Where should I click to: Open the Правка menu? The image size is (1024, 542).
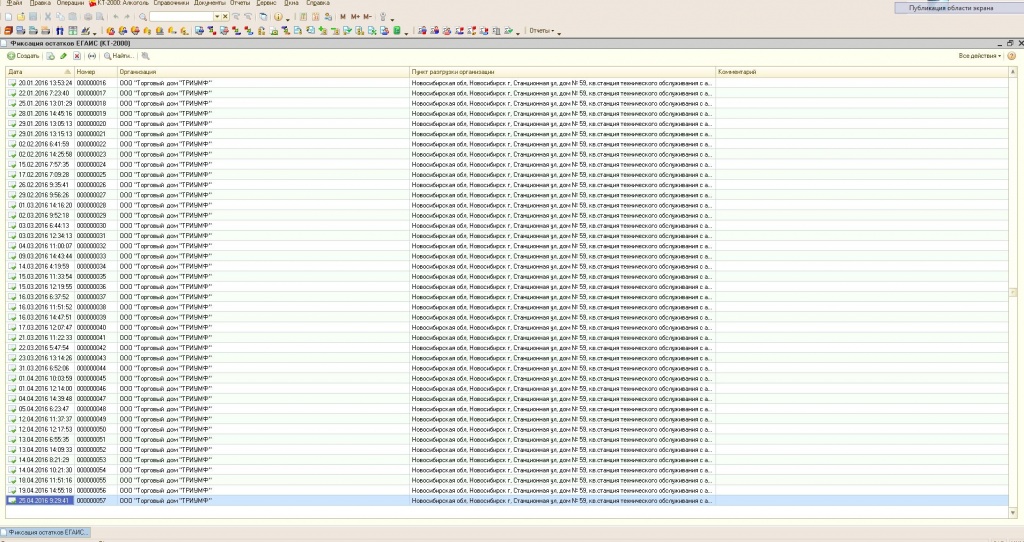tap(40, 3)
